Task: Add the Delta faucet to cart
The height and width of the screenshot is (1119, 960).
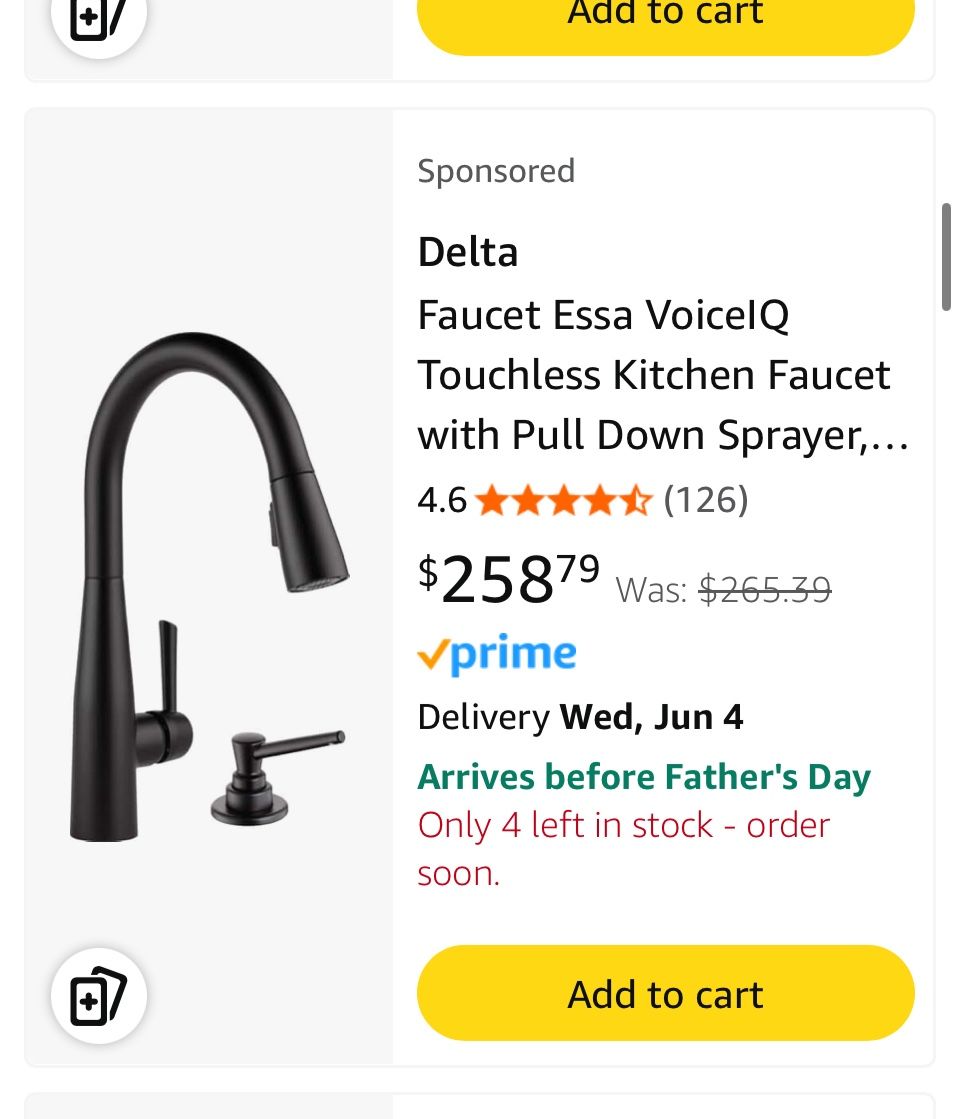Action: [x=664, y=993]
